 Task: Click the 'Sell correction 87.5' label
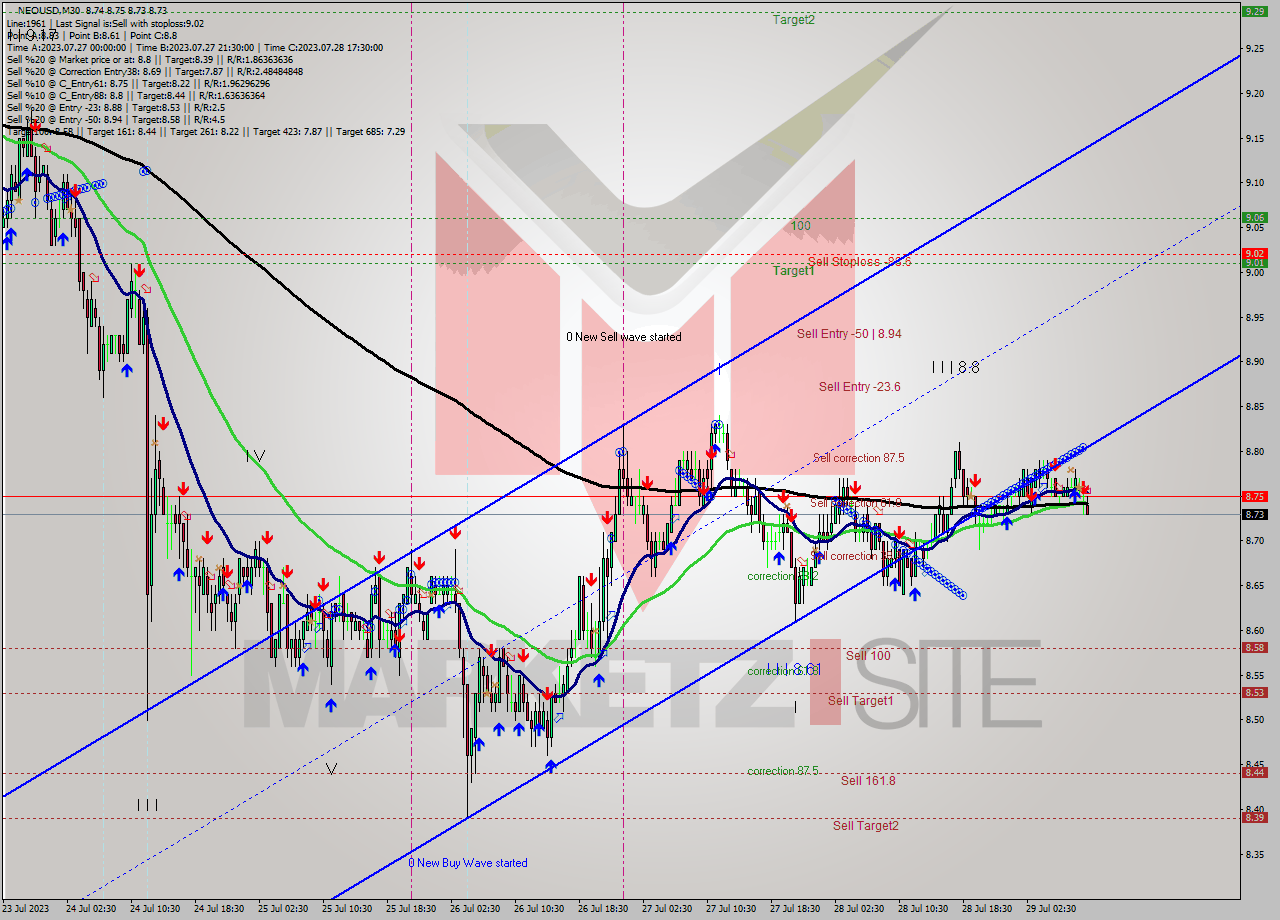coord(858,458)
